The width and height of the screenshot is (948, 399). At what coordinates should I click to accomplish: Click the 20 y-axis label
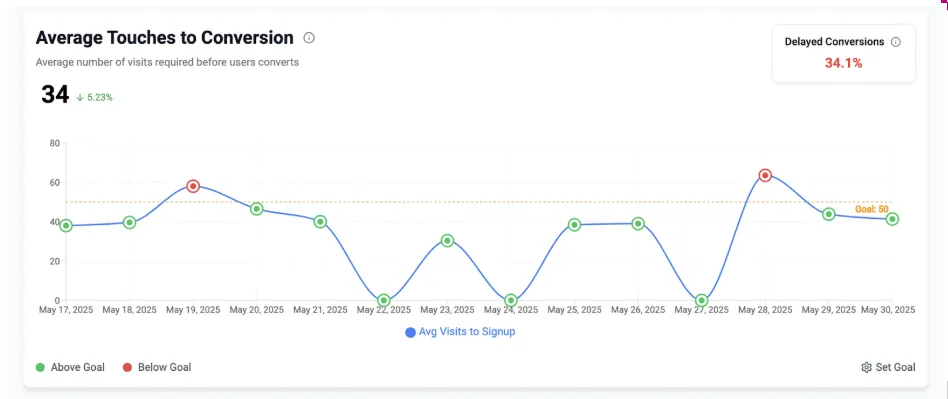(54, 261)
